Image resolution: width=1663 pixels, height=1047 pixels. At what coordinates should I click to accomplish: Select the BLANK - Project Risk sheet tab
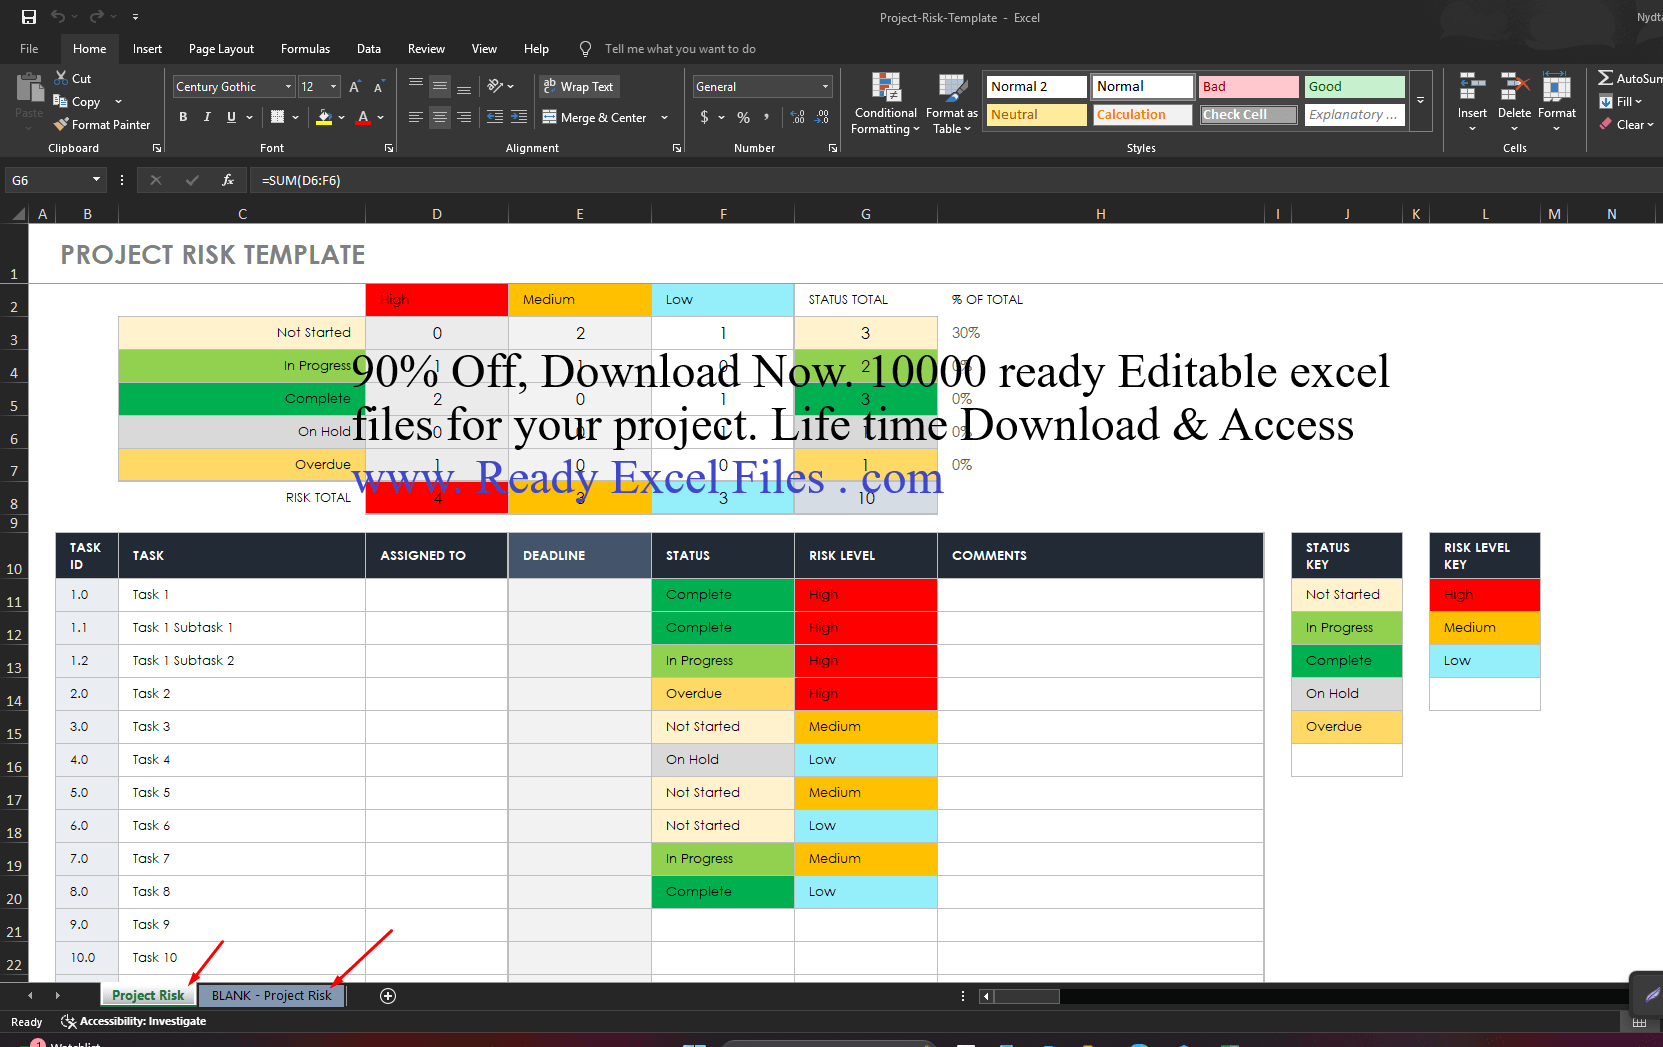pyautogui.click(x=271, y=995)
